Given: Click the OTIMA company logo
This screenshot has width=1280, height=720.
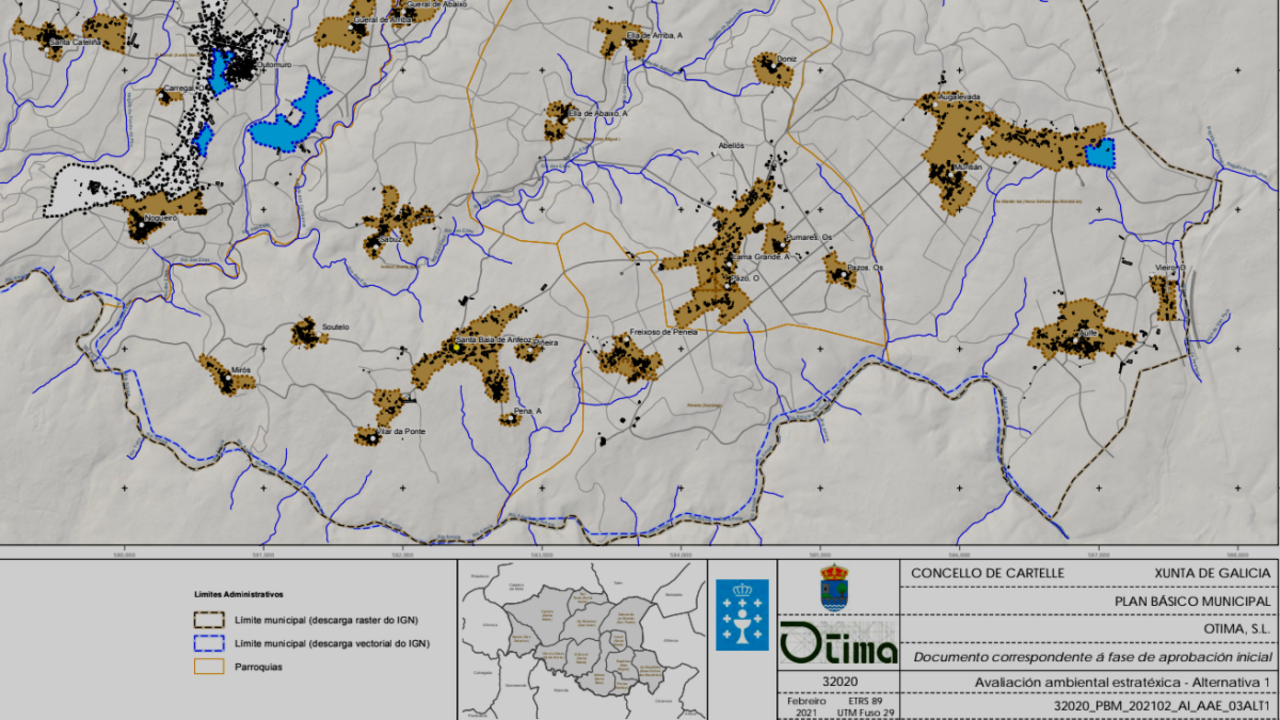Looking at the screenshot, I should point(838,642).
